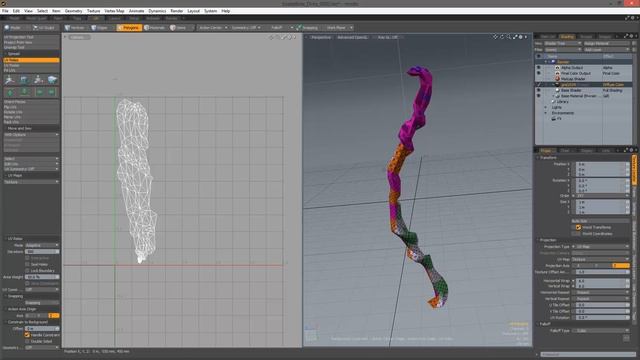
Task: Click Project from View button
Action: [31, 42]
